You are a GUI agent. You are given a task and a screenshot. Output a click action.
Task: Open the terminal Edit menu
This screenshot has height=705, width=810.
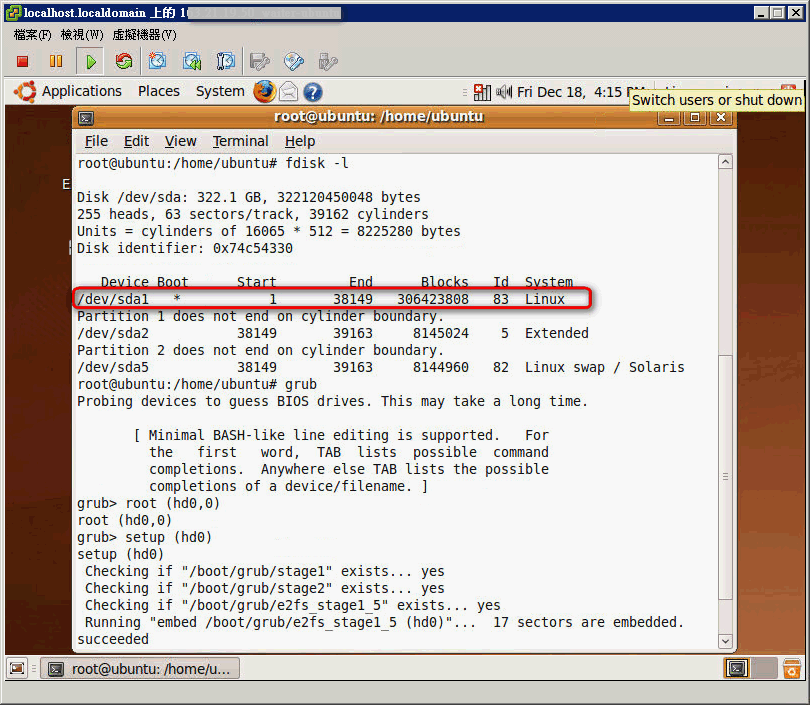click(136, 141)
